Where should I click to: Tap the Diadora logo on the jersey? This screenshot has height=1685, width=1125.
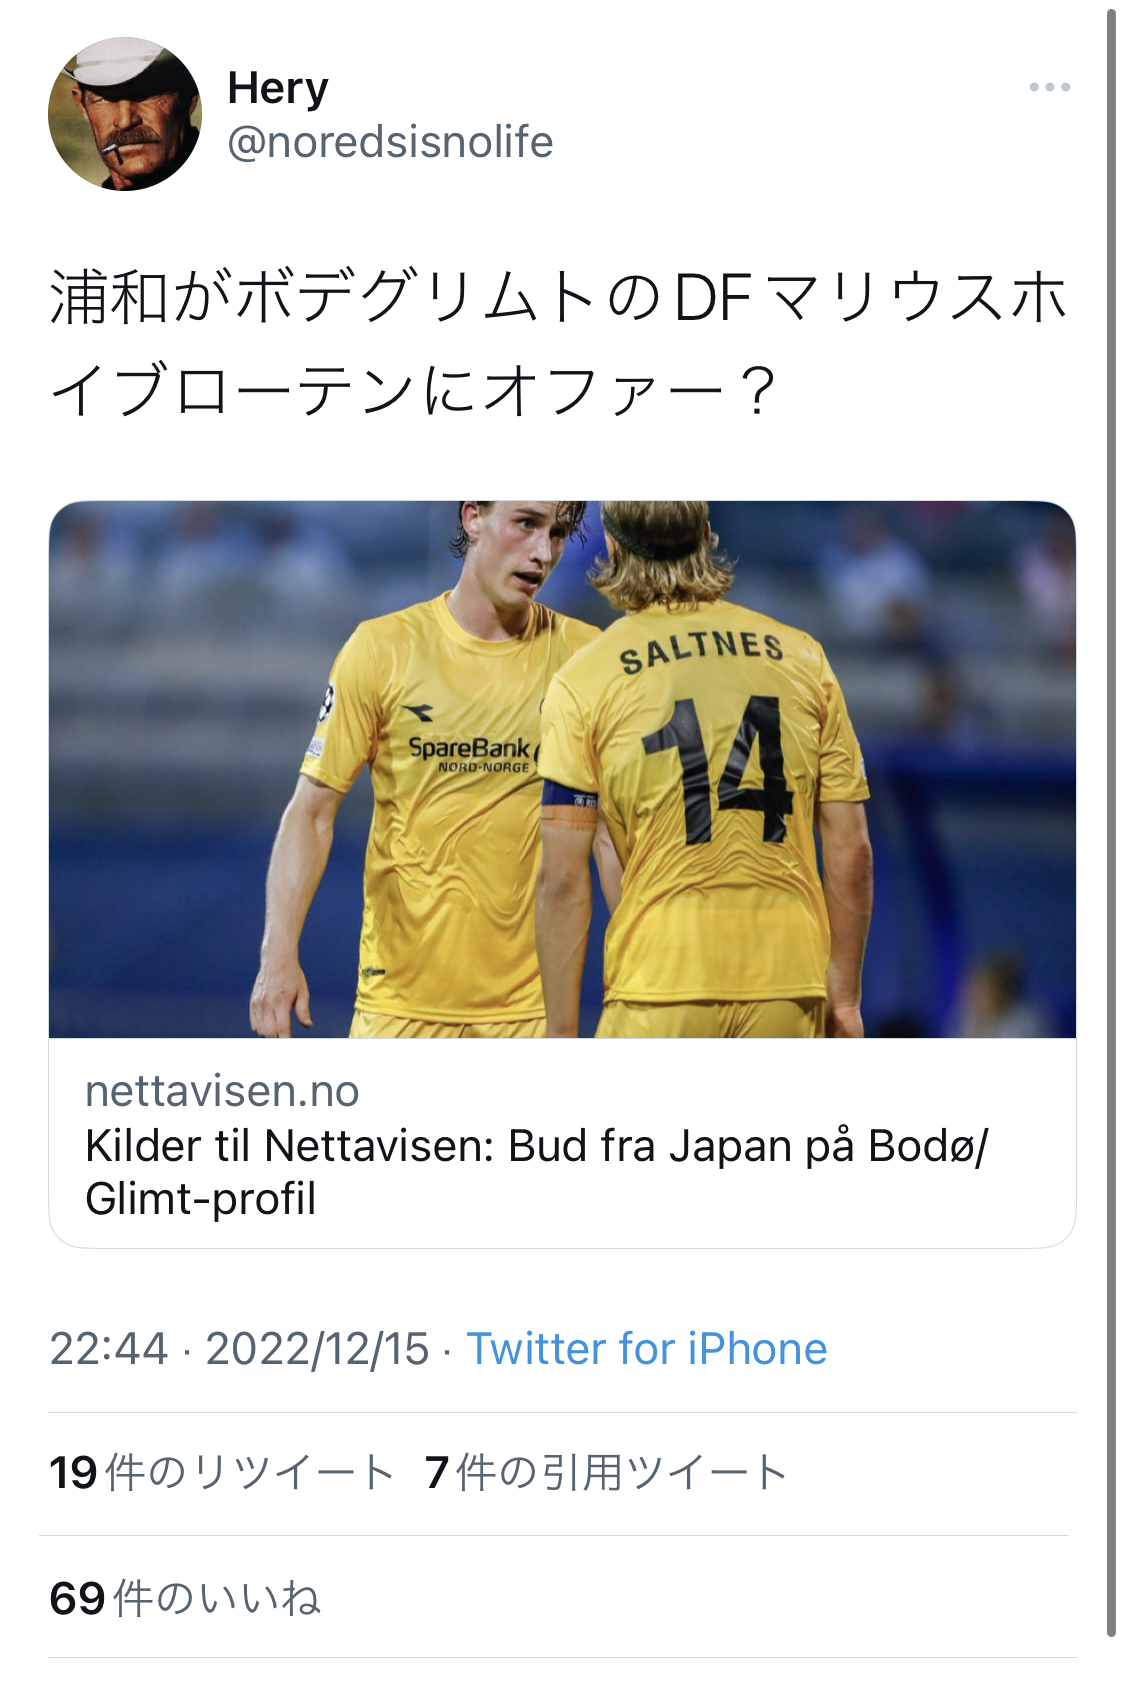point(418,711)
